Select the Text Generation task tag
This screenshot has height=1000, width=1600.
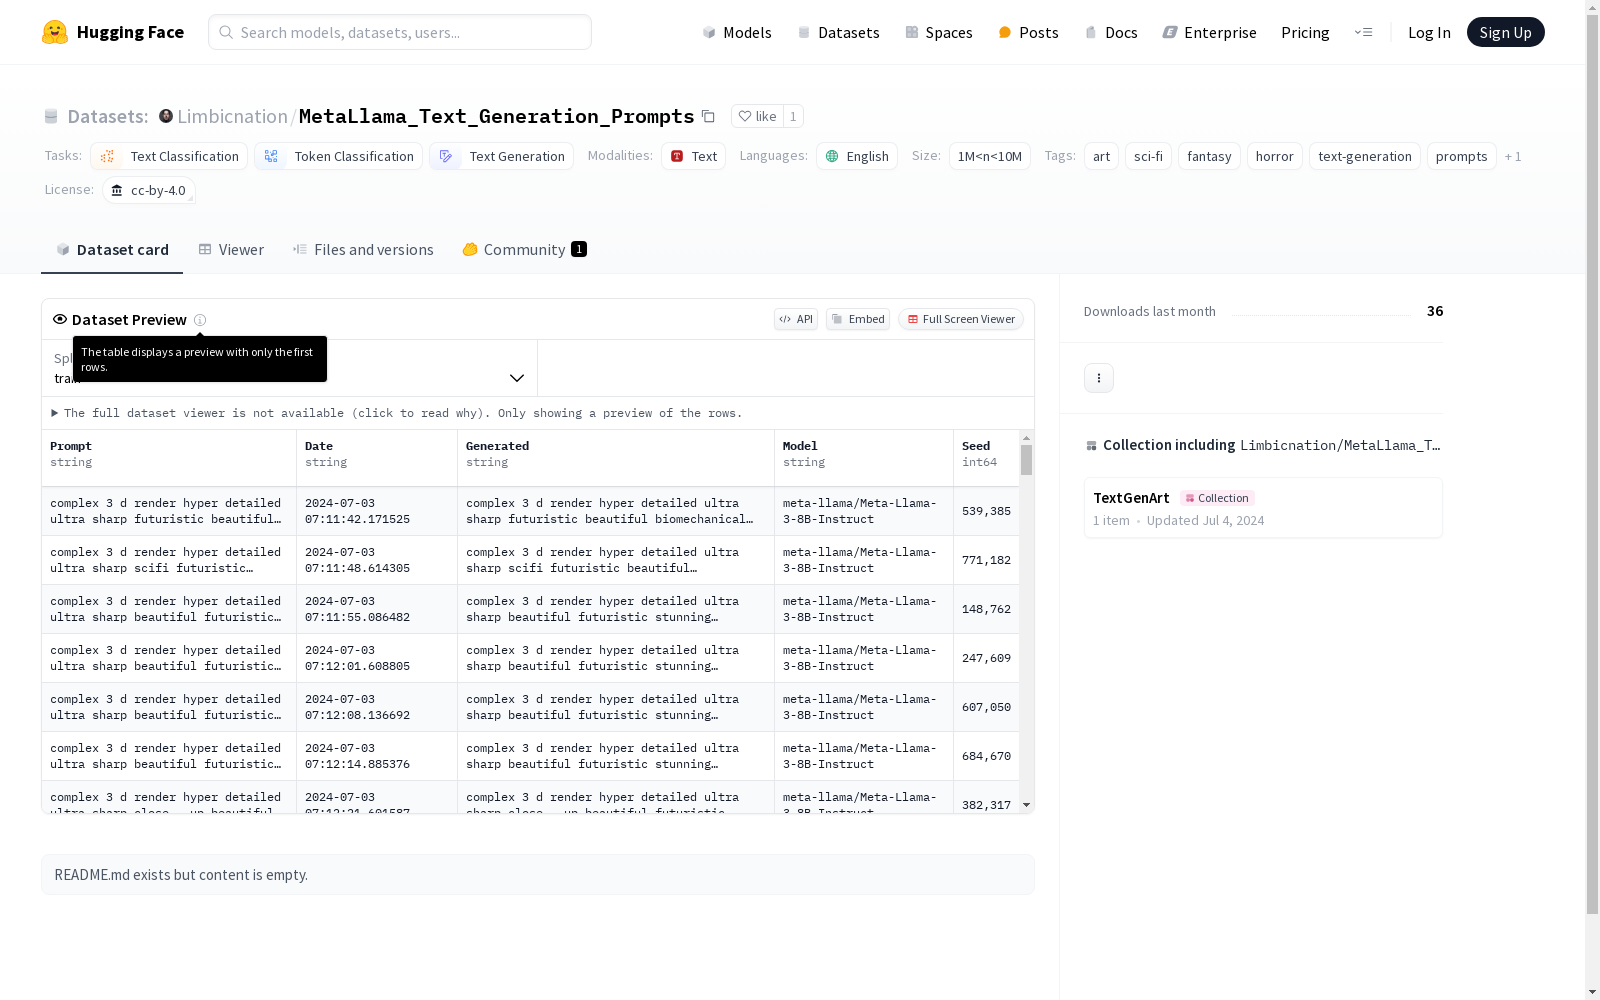pos(502,156)
